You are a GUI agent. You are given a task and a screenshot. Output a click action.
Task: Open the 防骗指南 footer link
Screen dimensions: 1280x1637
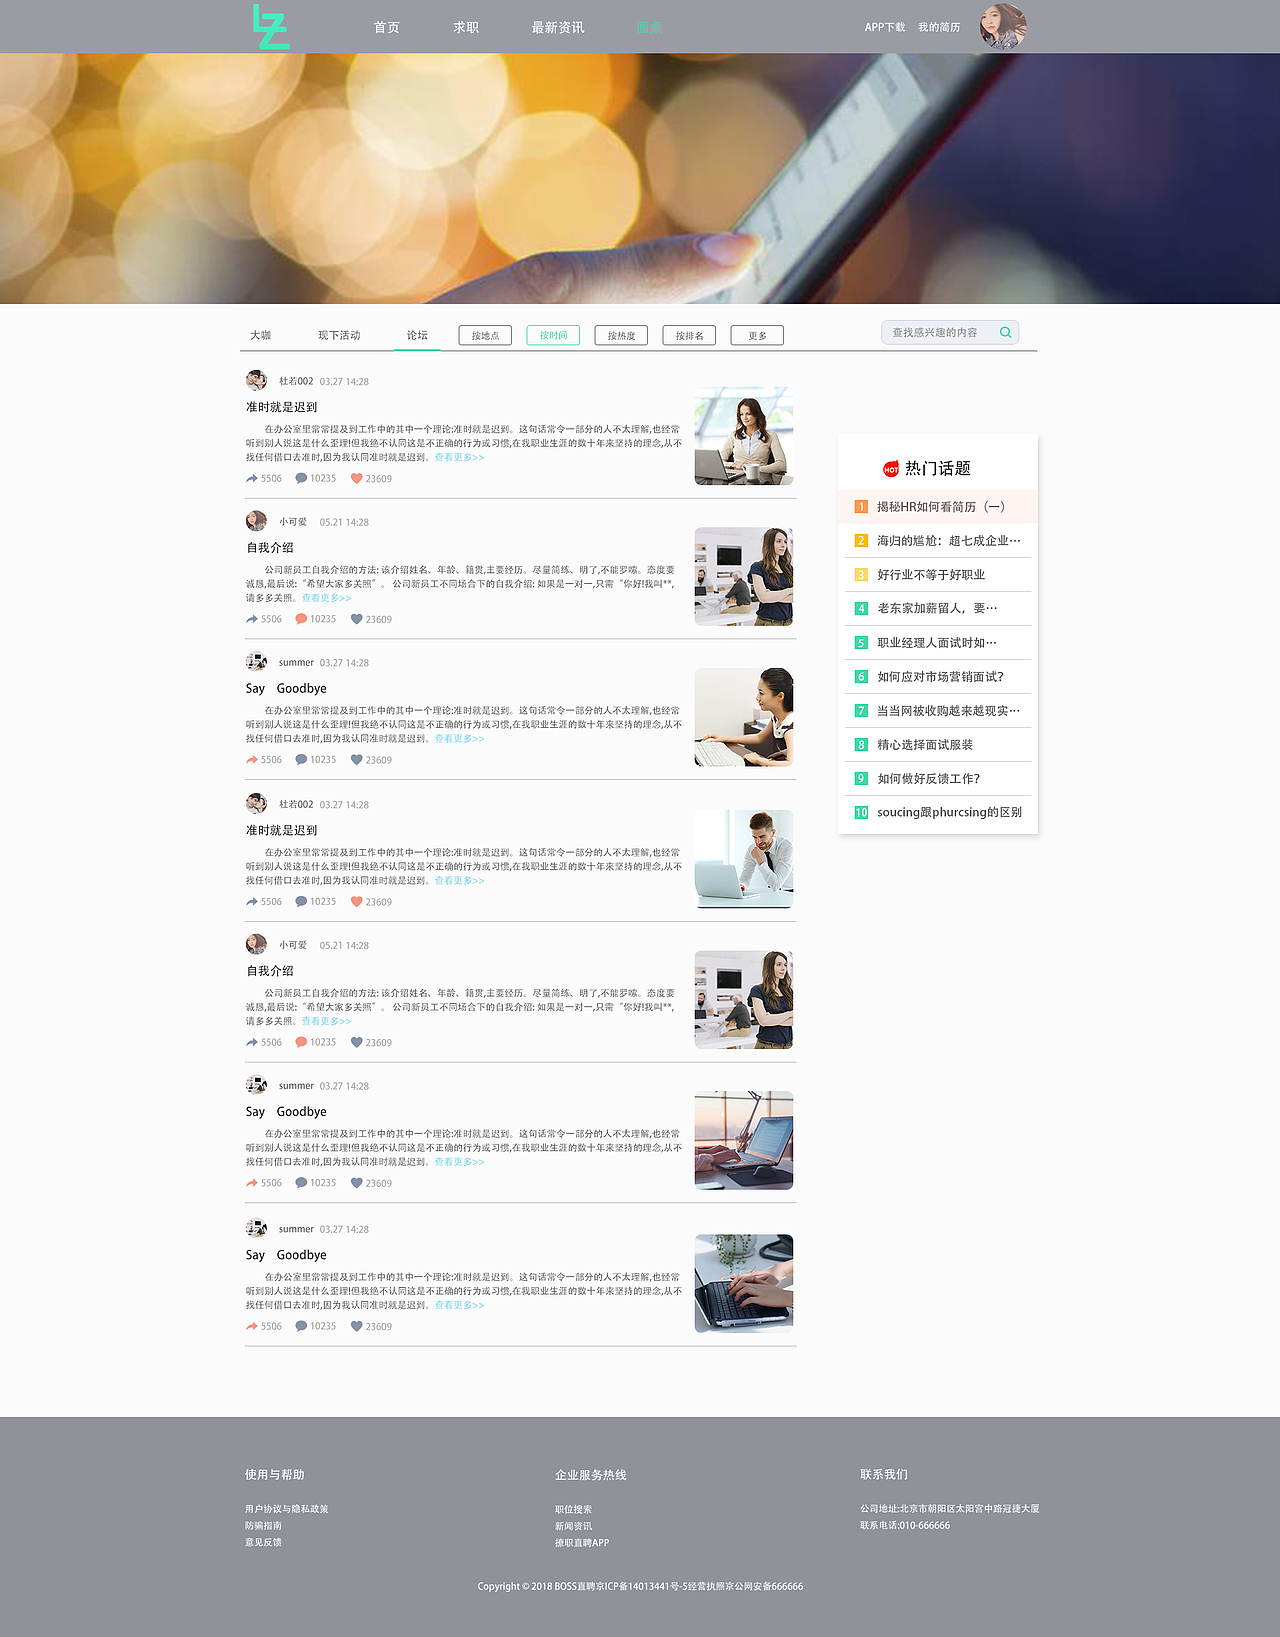(x=263, y=1526)
